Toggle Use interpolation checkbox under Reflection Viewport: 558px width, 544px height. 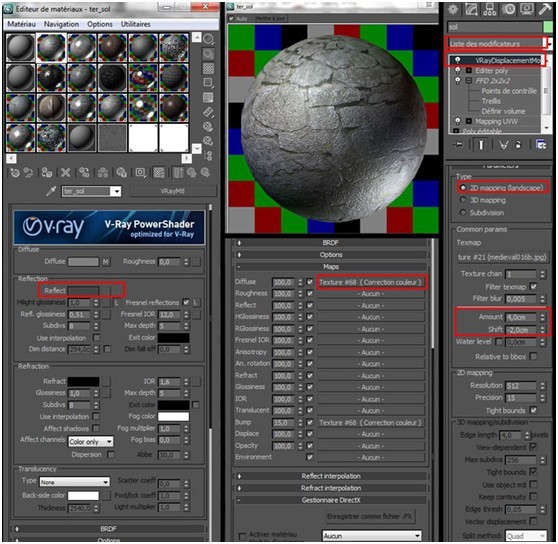click(x=96, y=337)
